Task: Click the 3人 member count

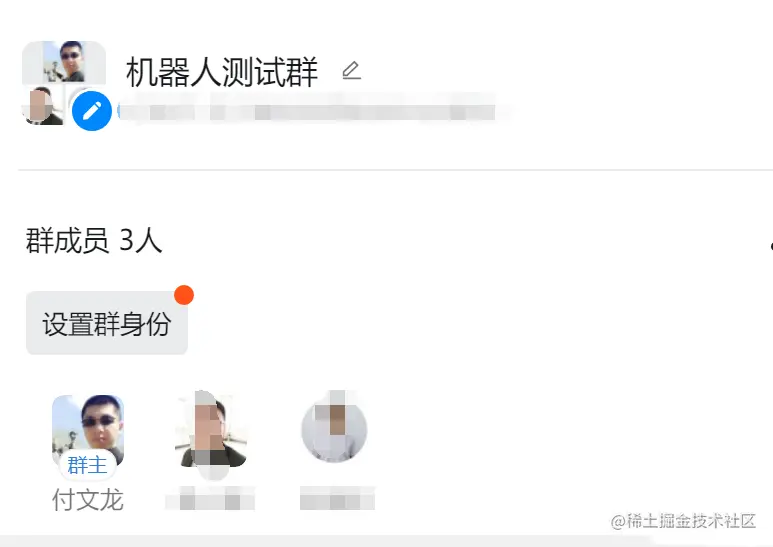Action: click(141, 240)
